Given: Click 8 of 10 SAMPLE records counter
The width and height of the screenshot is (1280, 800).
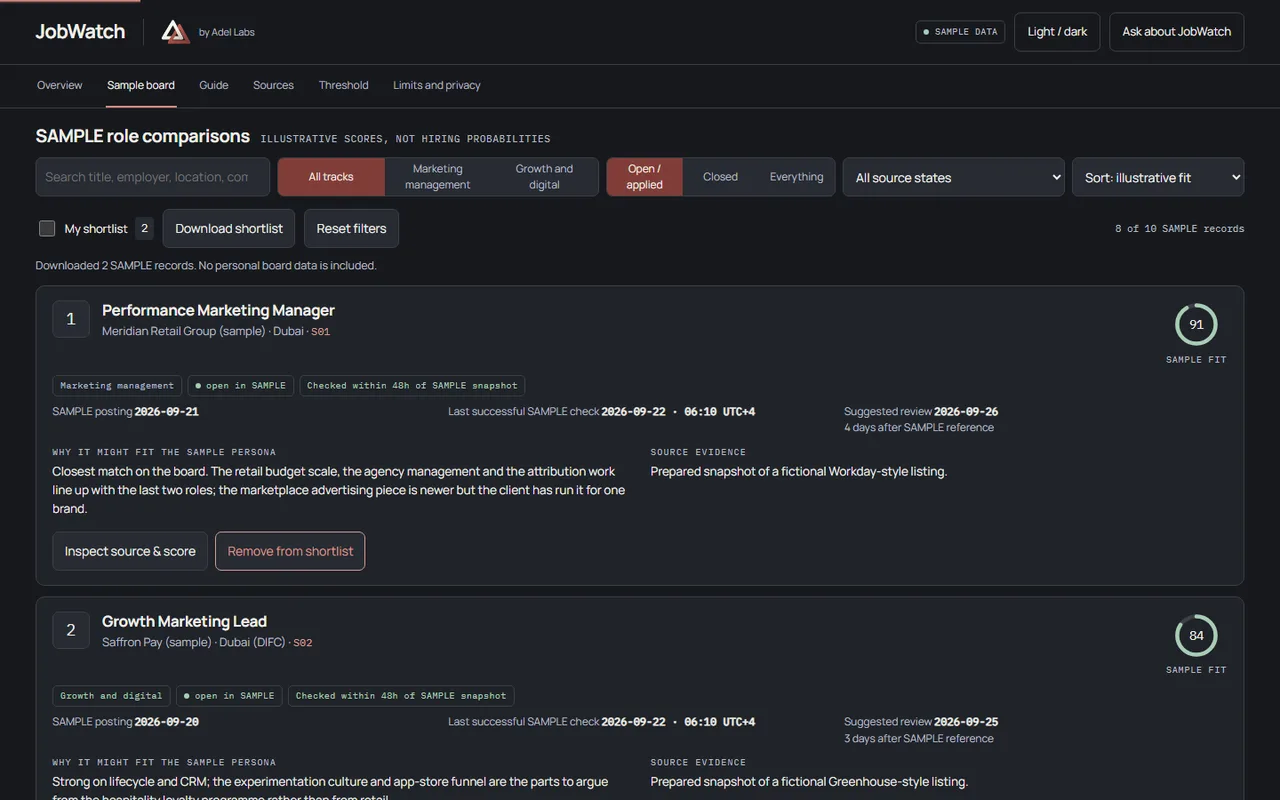Looking at the screenshot, I should pos(1180,229).
